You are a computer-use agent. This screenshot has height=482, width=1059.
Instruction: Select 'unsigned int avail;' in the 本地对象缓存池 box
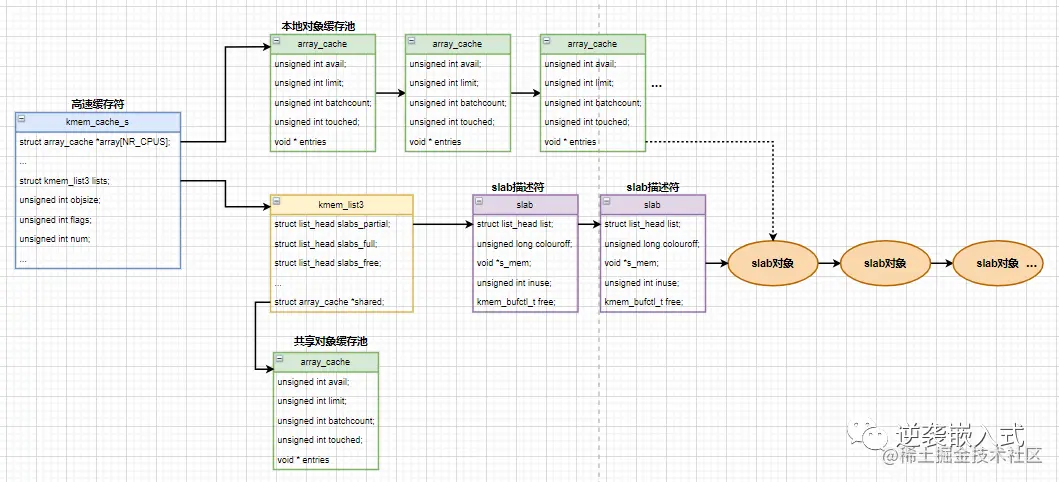click(x=323, y=64)
